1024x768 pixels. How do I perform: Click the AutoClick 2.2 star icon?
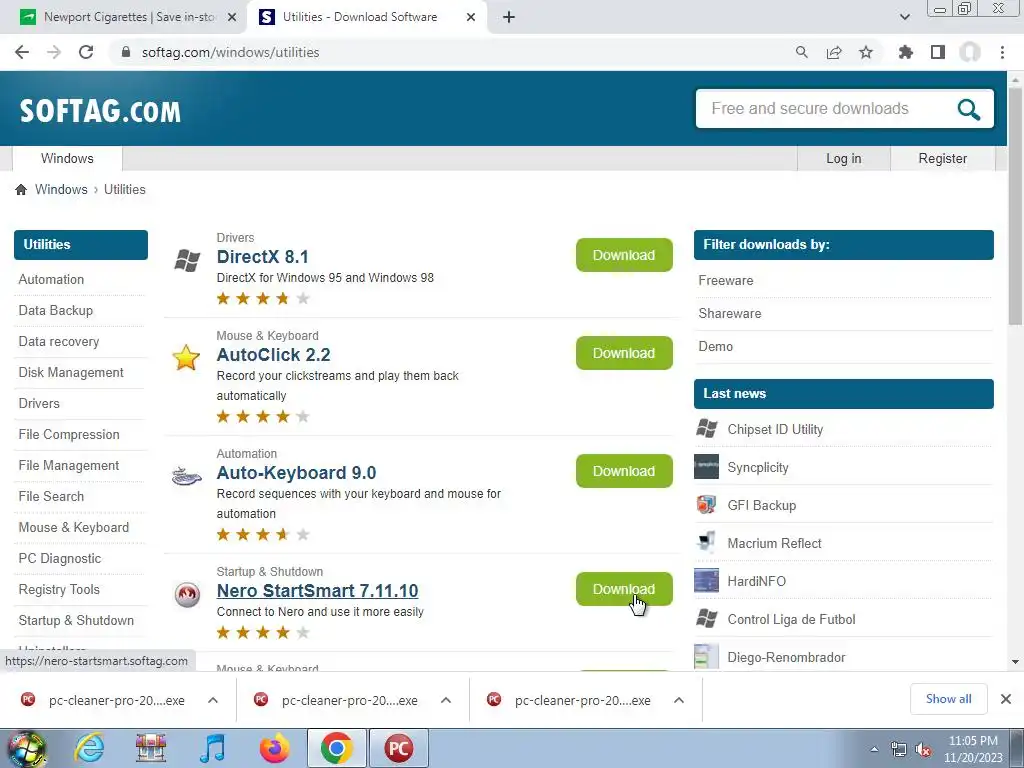186,358
